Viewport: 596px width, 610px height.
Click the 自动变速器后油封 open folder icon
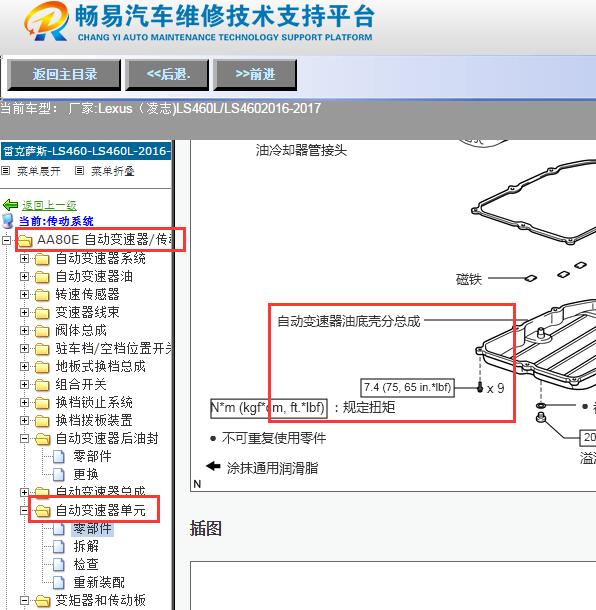point(42,439)
